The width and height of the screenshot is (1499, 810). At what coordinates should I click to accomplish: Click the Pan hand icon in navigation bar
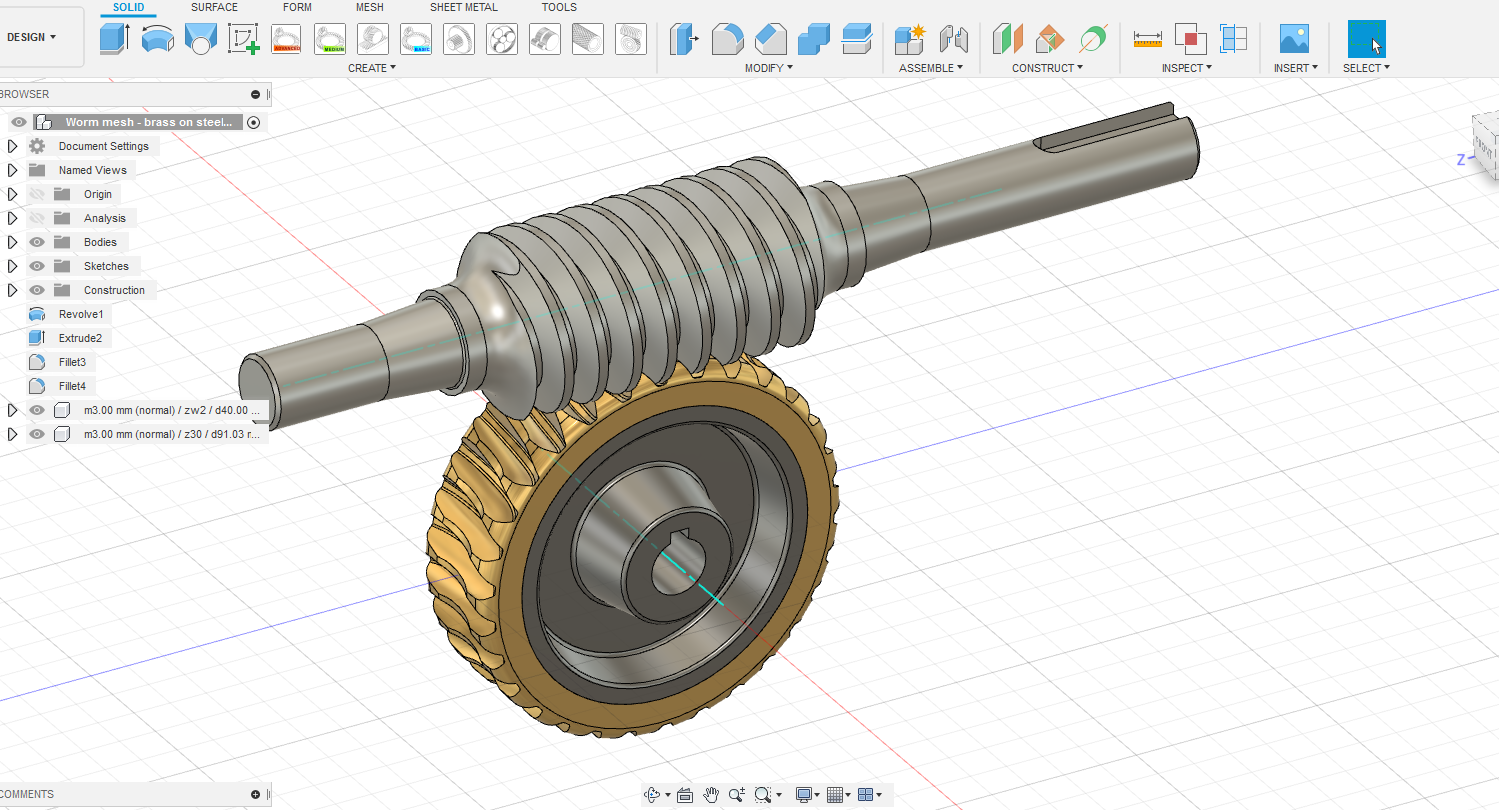click(x=711, y=795)
